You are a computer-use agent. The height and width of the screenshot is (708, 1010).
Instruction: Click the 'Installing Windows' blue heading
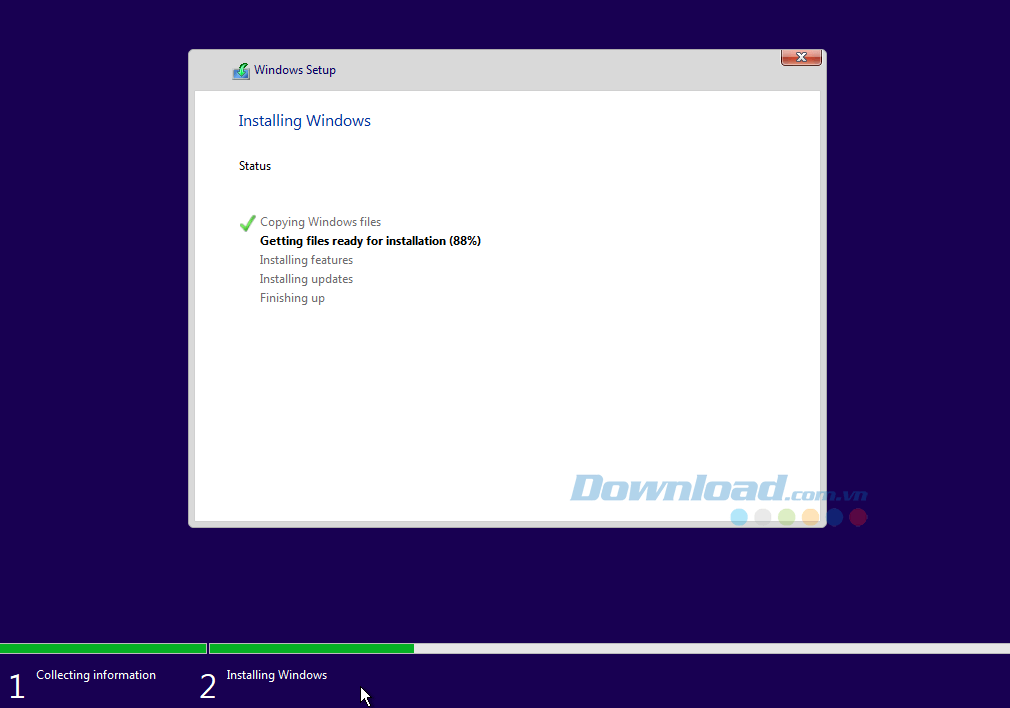(305, 121)
